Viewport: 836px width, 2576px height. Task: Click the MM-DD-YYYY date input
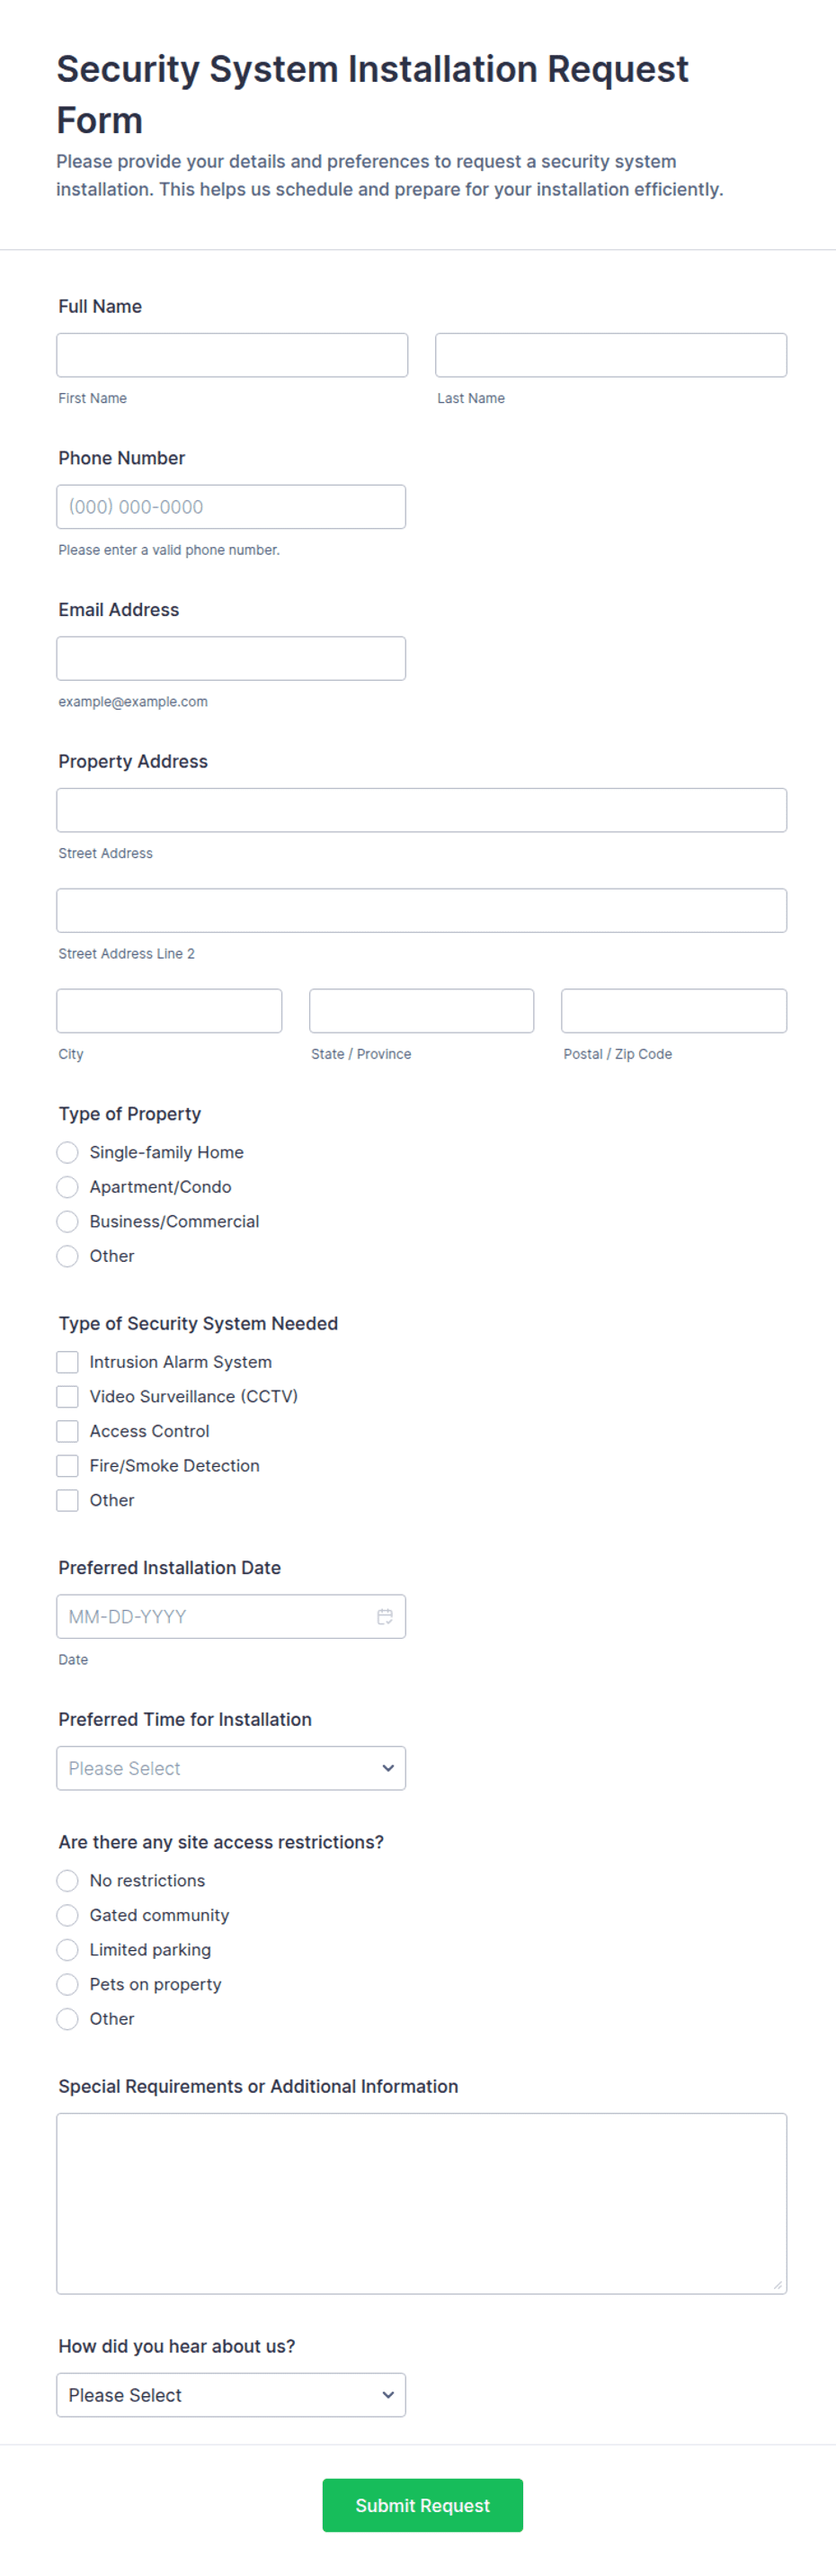point(215,1616)
